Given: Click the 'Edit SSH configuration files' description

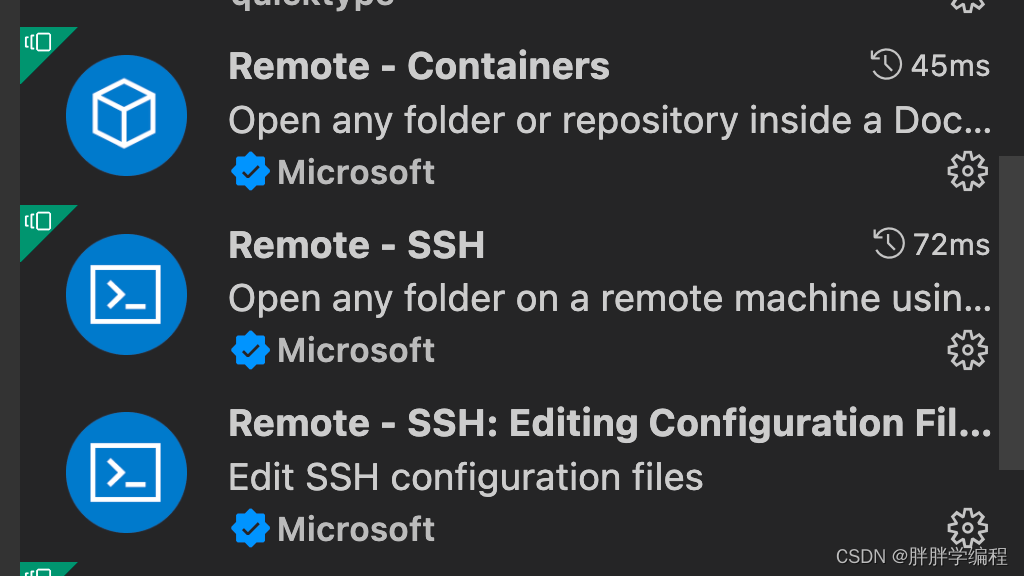Looking at the screenshot, I should (x=465, y=477).
